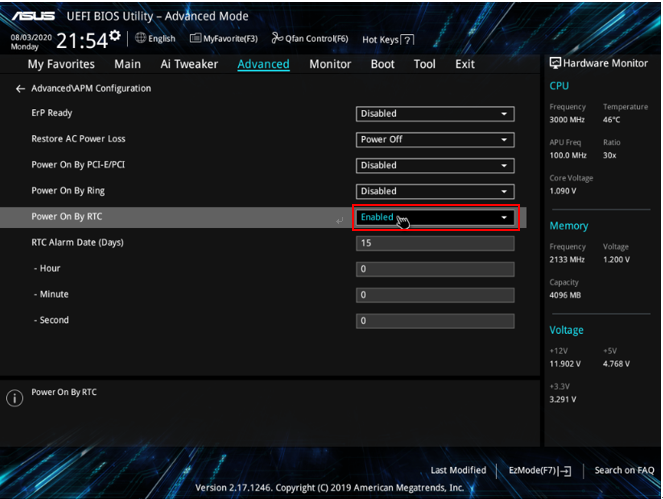The image size is (663, 499).
Task: Click the EzMode exit arrow icon
Action: coord(565,471)
